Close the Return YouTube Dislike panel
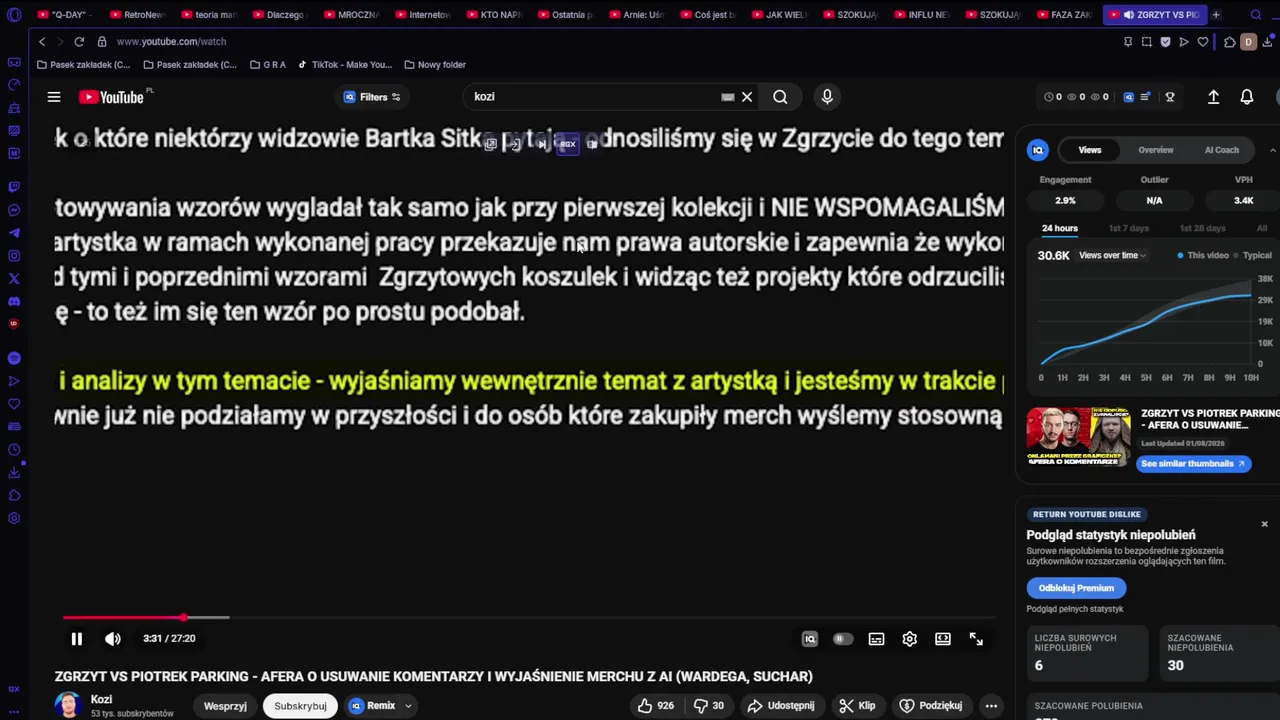This screenshot has height=720, width=1280. coord(1264,524)
